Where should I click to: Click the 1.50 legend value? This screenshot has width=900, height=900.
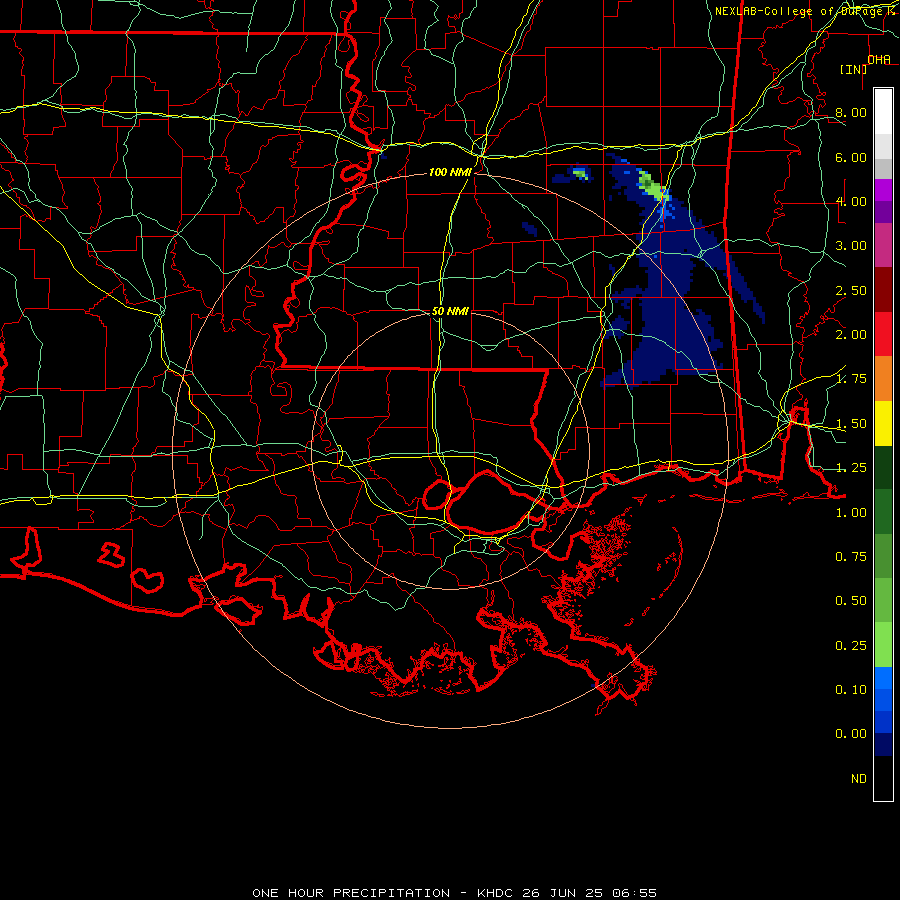point(850,424)
